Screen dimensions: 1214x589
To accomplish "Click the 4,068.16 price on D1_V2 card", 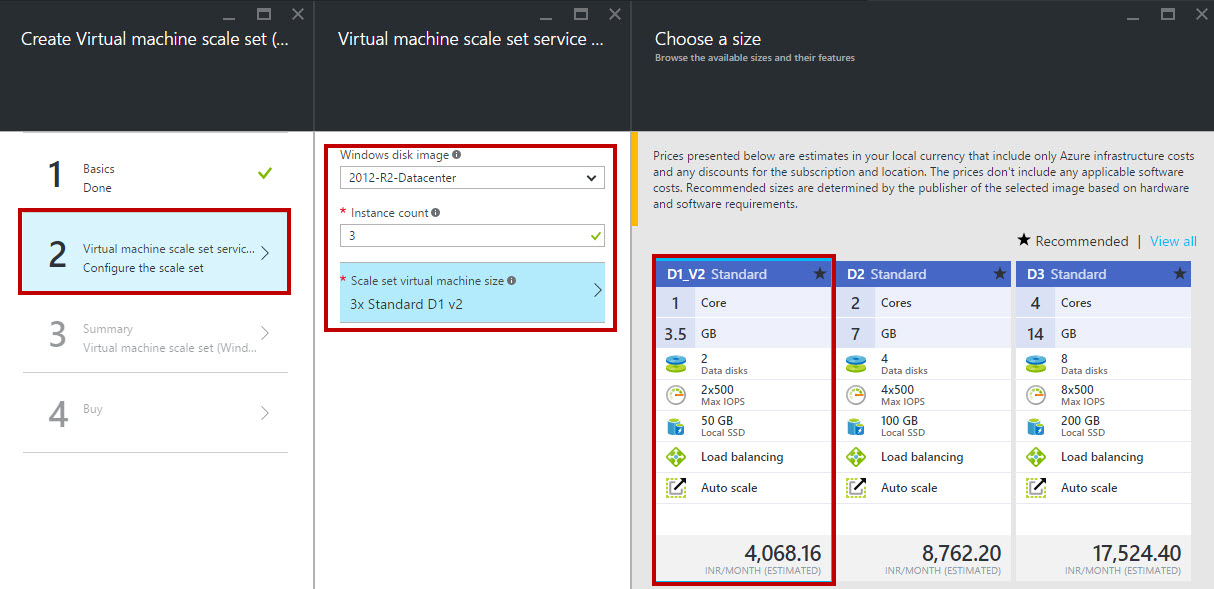I will 783,553.
